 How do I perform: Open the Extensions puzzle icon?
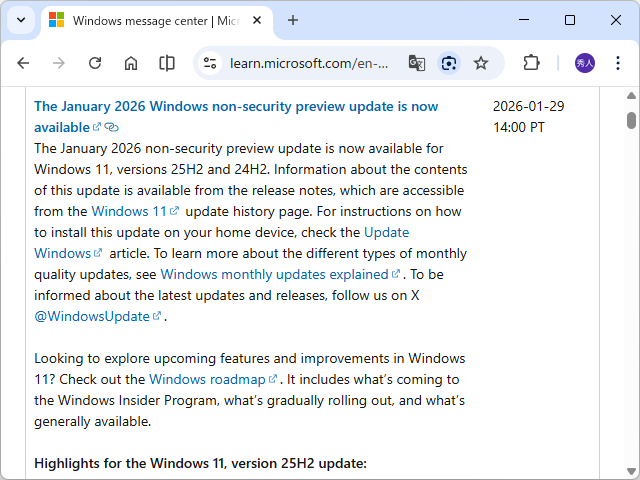(532, 63)
